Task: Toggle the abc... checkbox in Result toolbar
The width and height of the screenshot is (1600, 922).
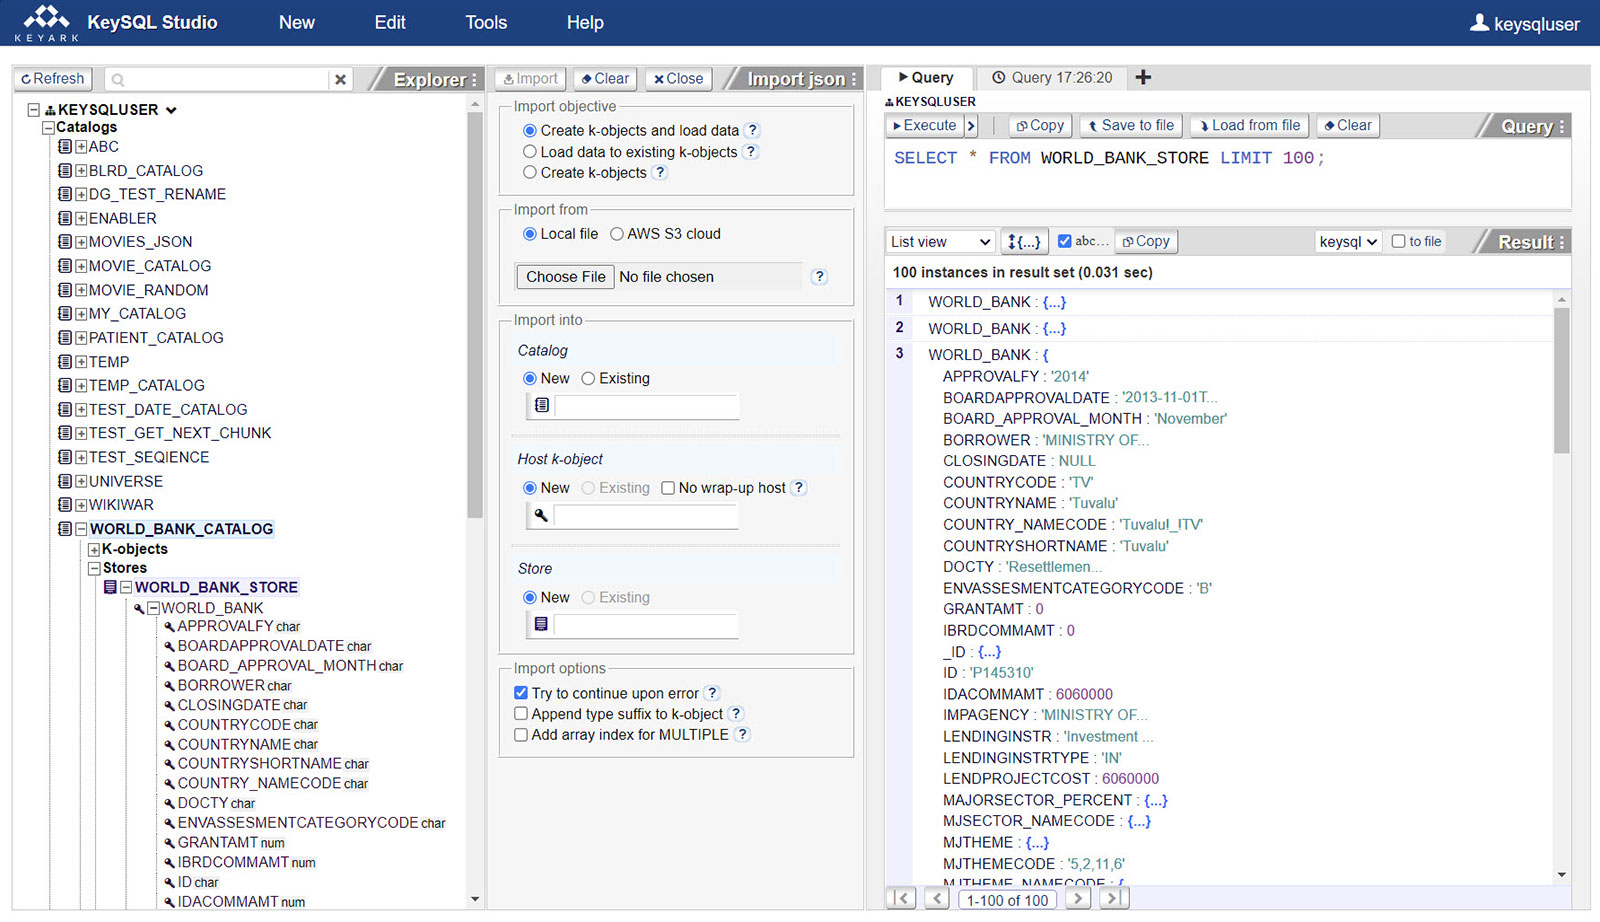Action: coord(1065,241)
